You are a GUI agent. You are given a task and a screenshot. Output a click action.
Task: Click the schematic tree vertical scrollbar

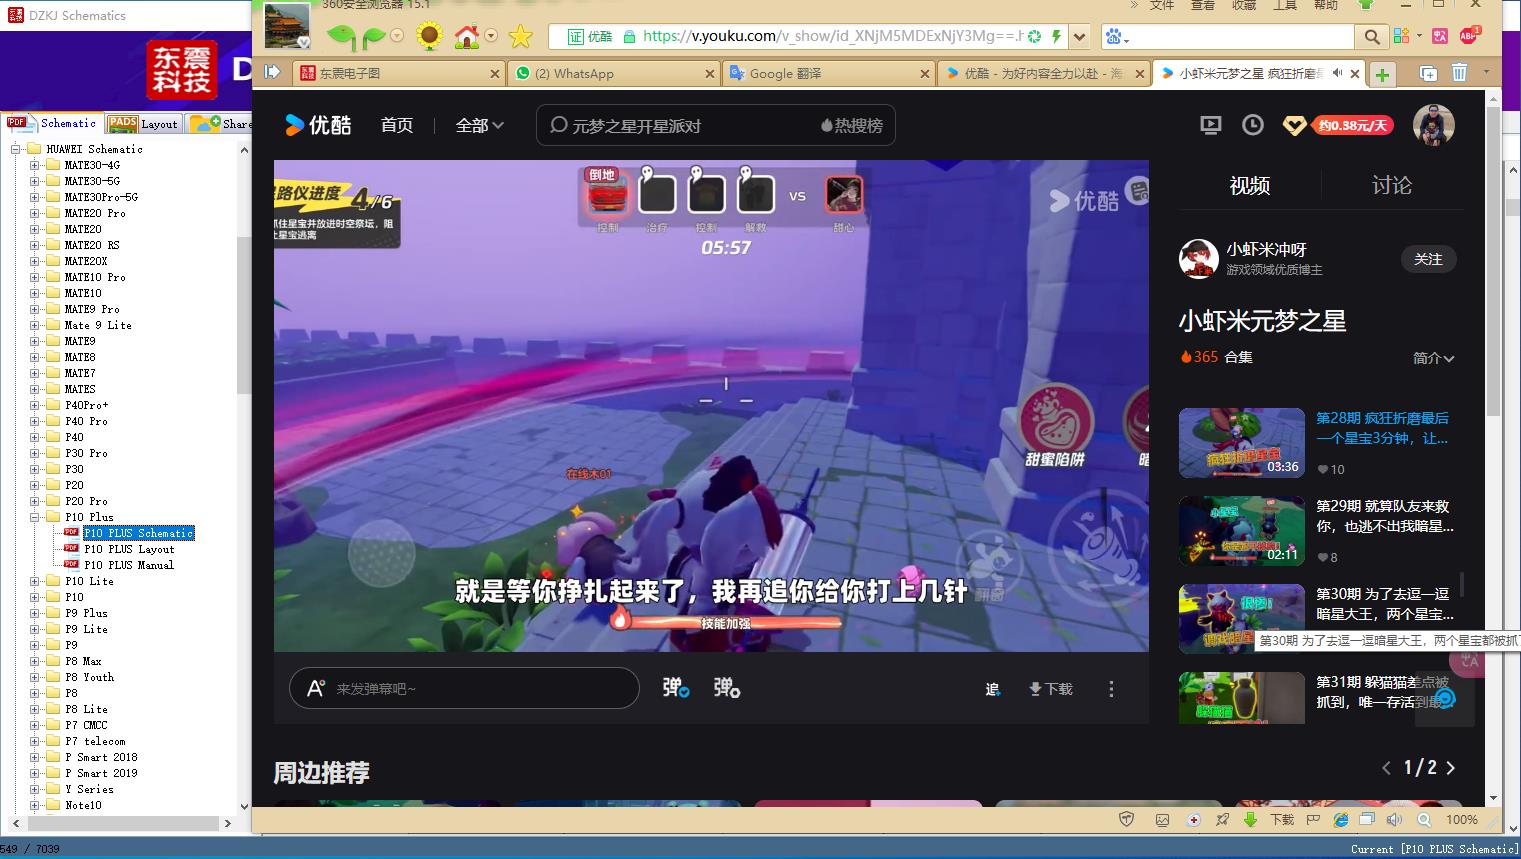(243, 315)
